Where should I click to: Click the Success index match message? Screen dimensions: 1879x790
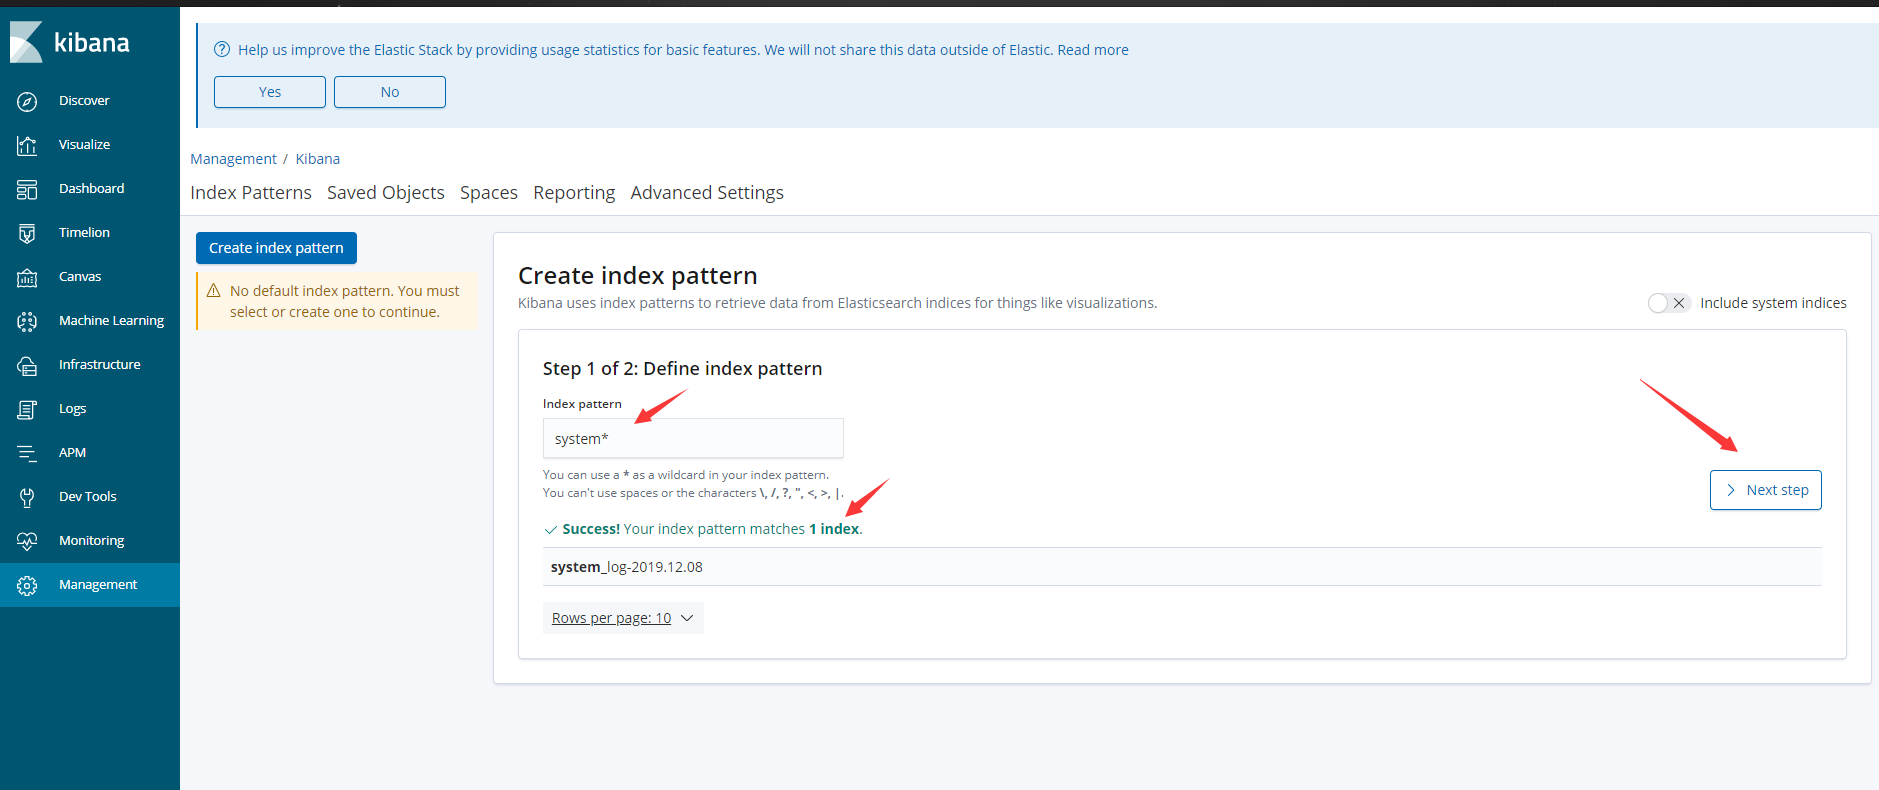pyautogui.click(x=703, y=529)
